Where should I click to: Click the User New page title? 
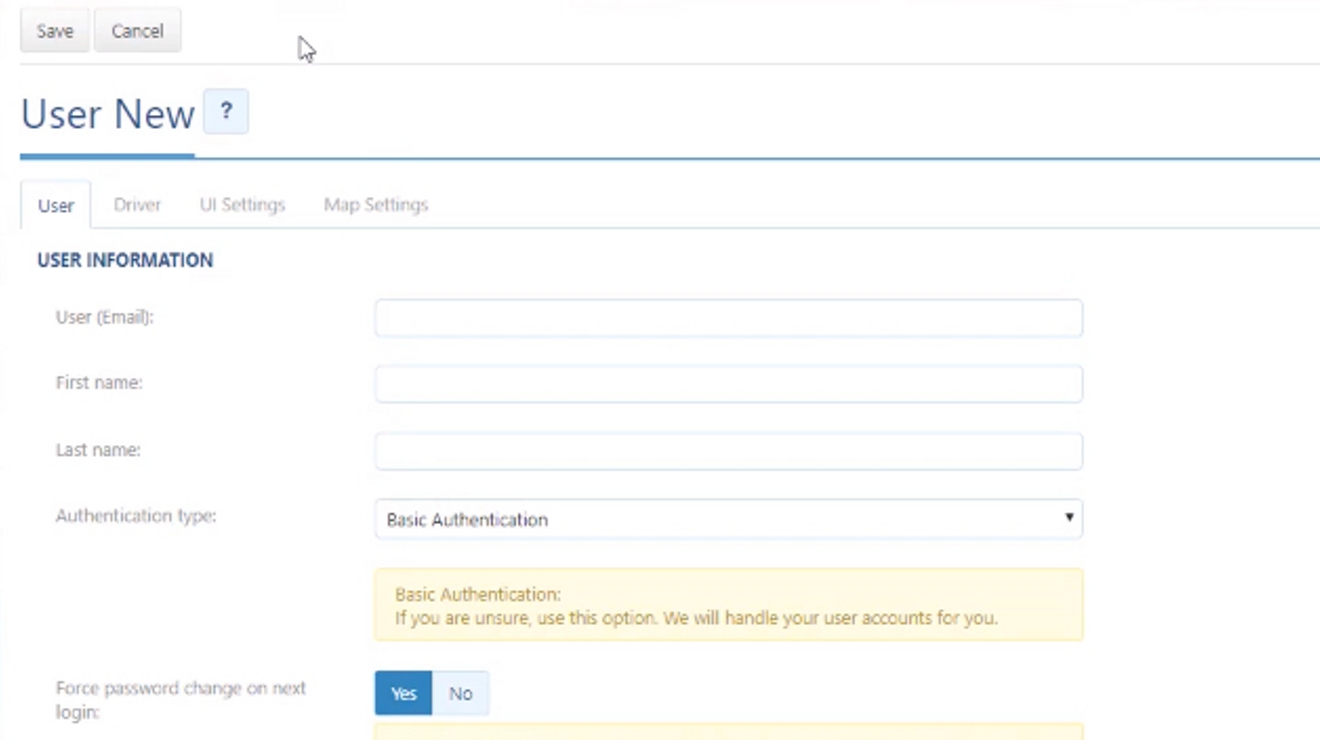click(108, 114)
